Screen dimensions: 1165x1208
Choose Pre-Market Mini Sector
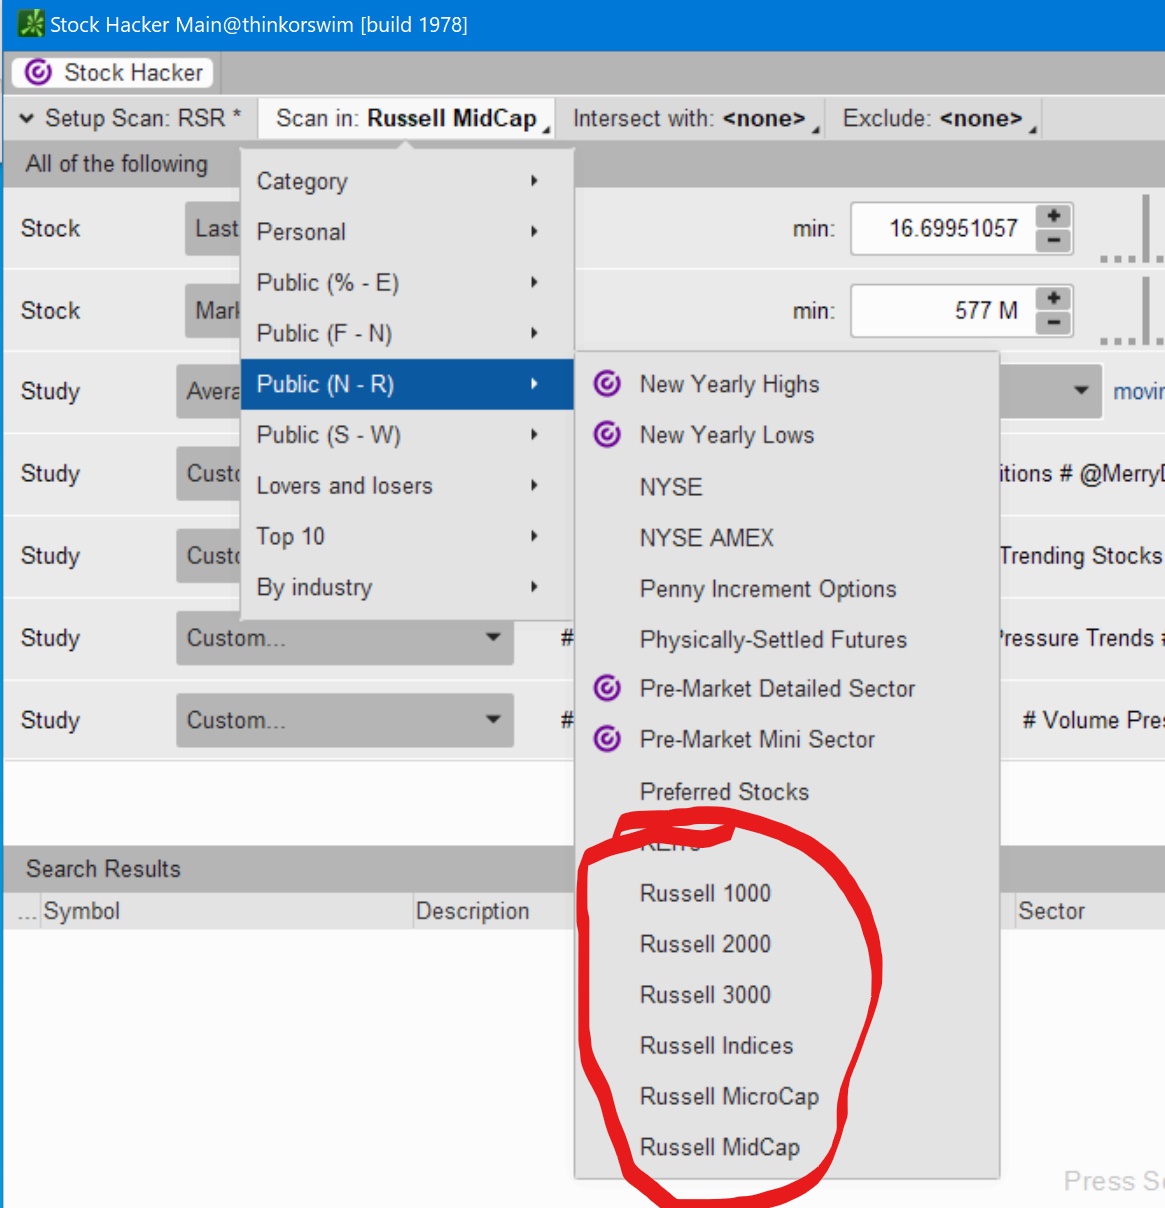point(787,740)
